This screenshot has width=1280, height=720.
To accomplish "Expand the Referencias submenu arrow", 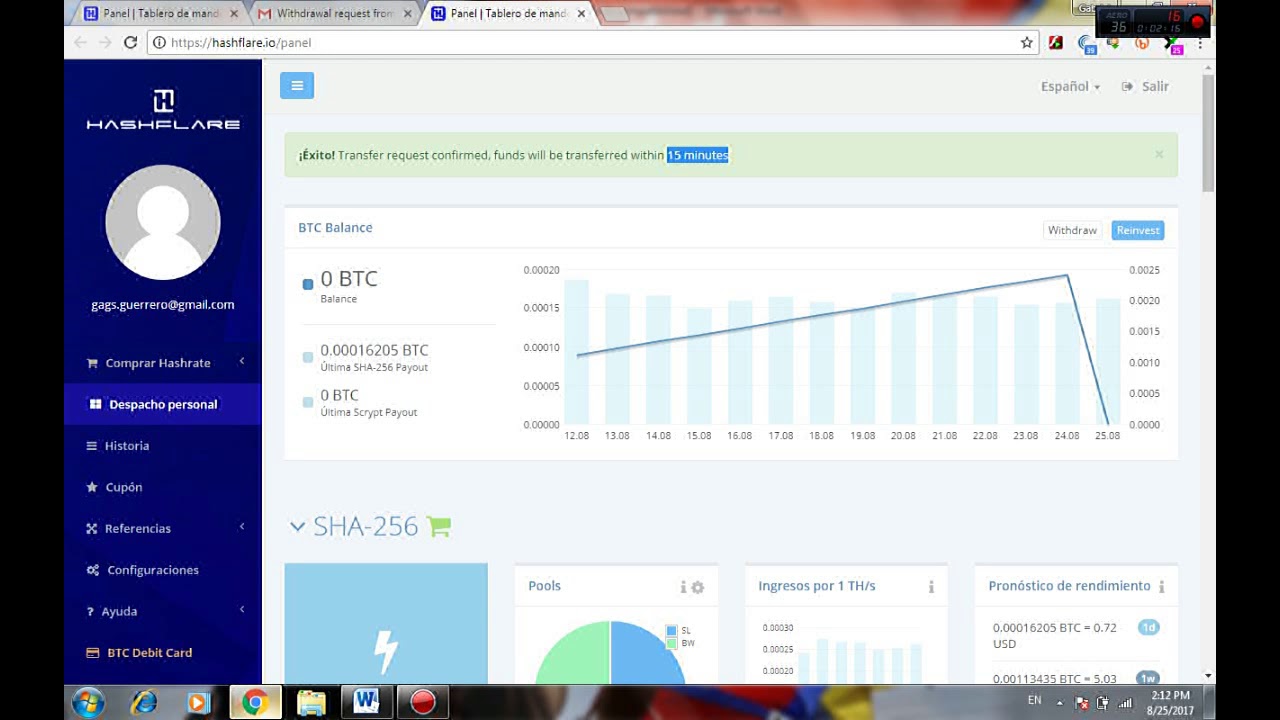I will (x=242, y=526).
